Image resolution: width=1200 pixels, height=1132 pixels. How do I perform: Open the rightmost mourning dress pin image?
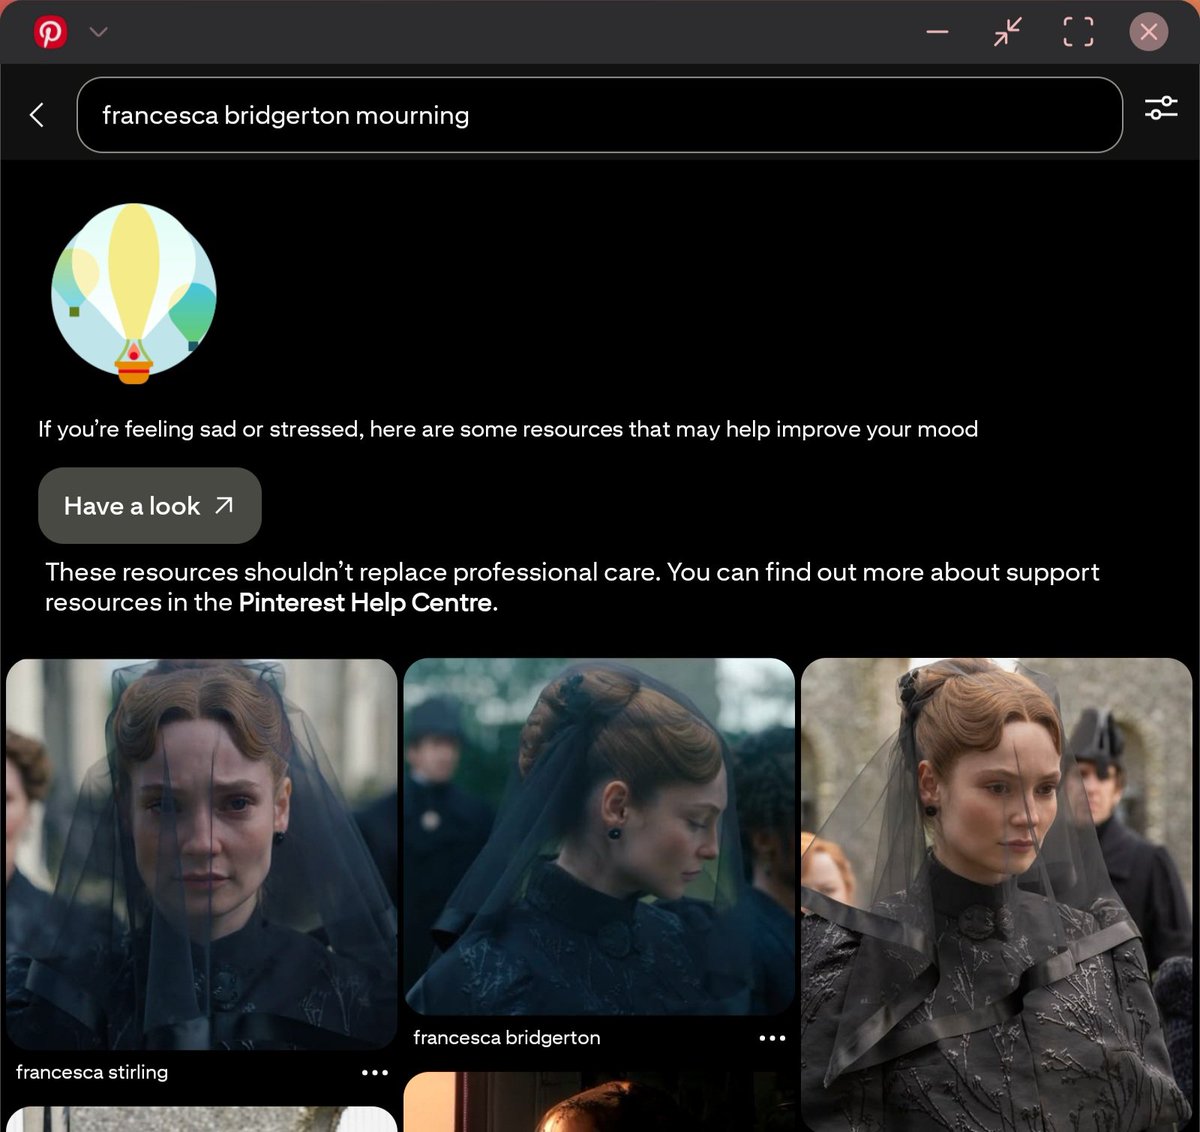996,894
